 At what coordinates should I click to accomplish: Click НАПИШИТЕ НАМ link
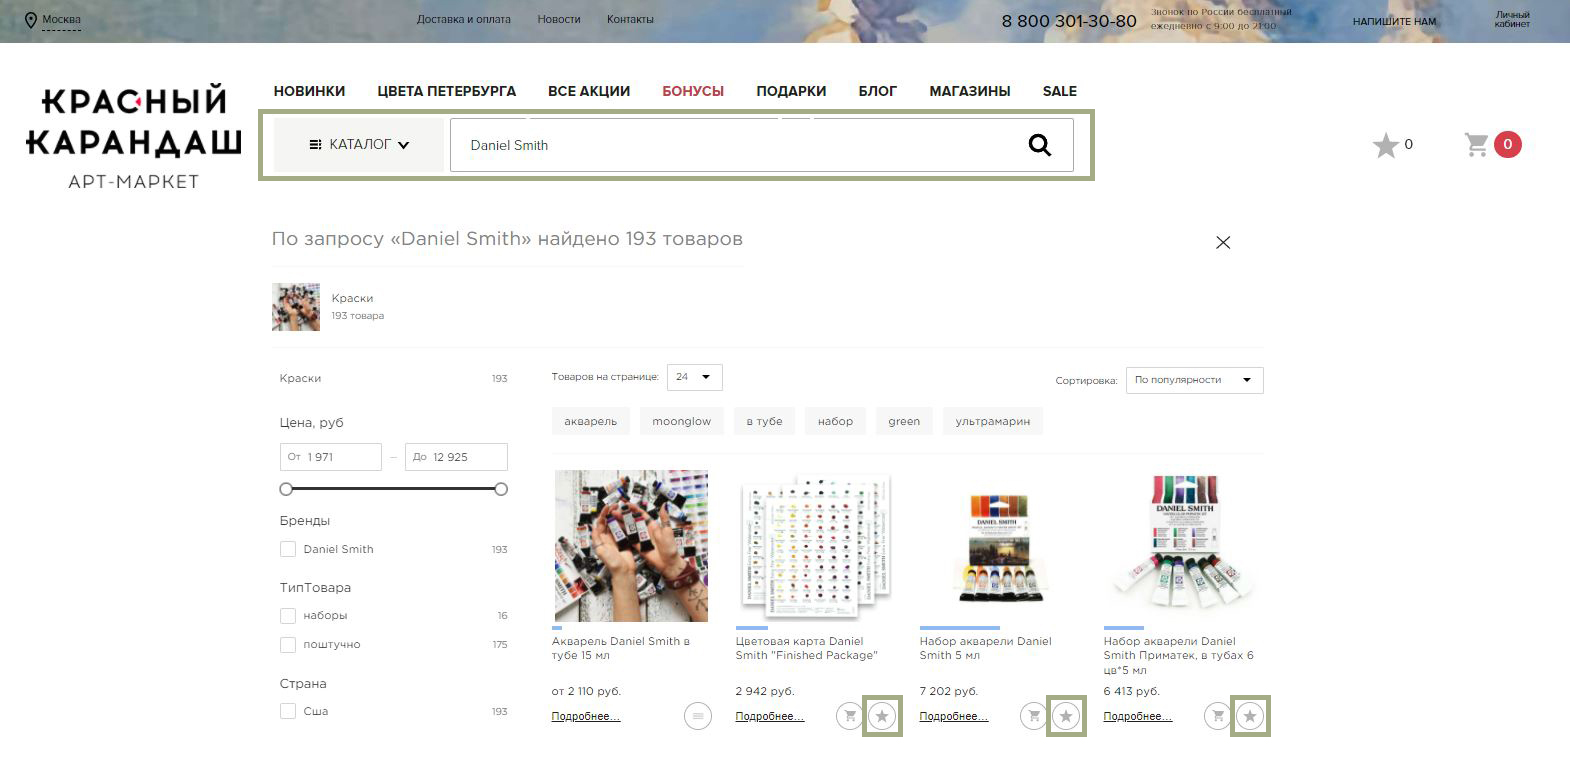pyautogui.click(x=1394, y=21)
